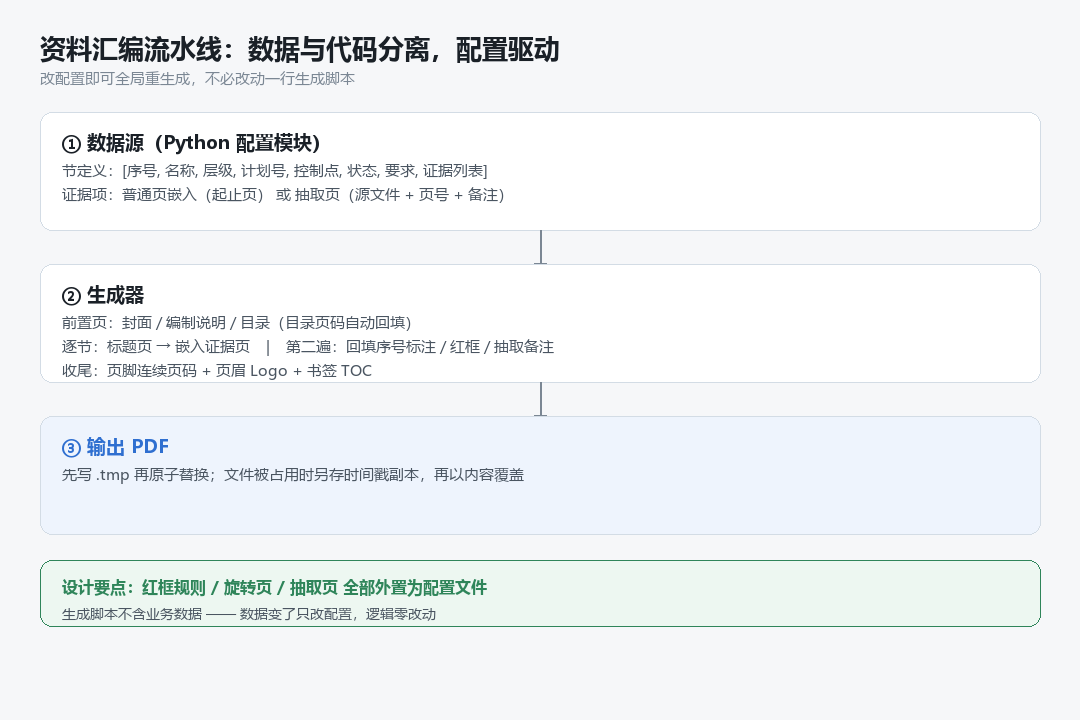The width and height of the screenshot is (1080, 720).
Task: Select the line starting with "前置页：封面"
Action: pyautogui.click(x=237, y=323)
